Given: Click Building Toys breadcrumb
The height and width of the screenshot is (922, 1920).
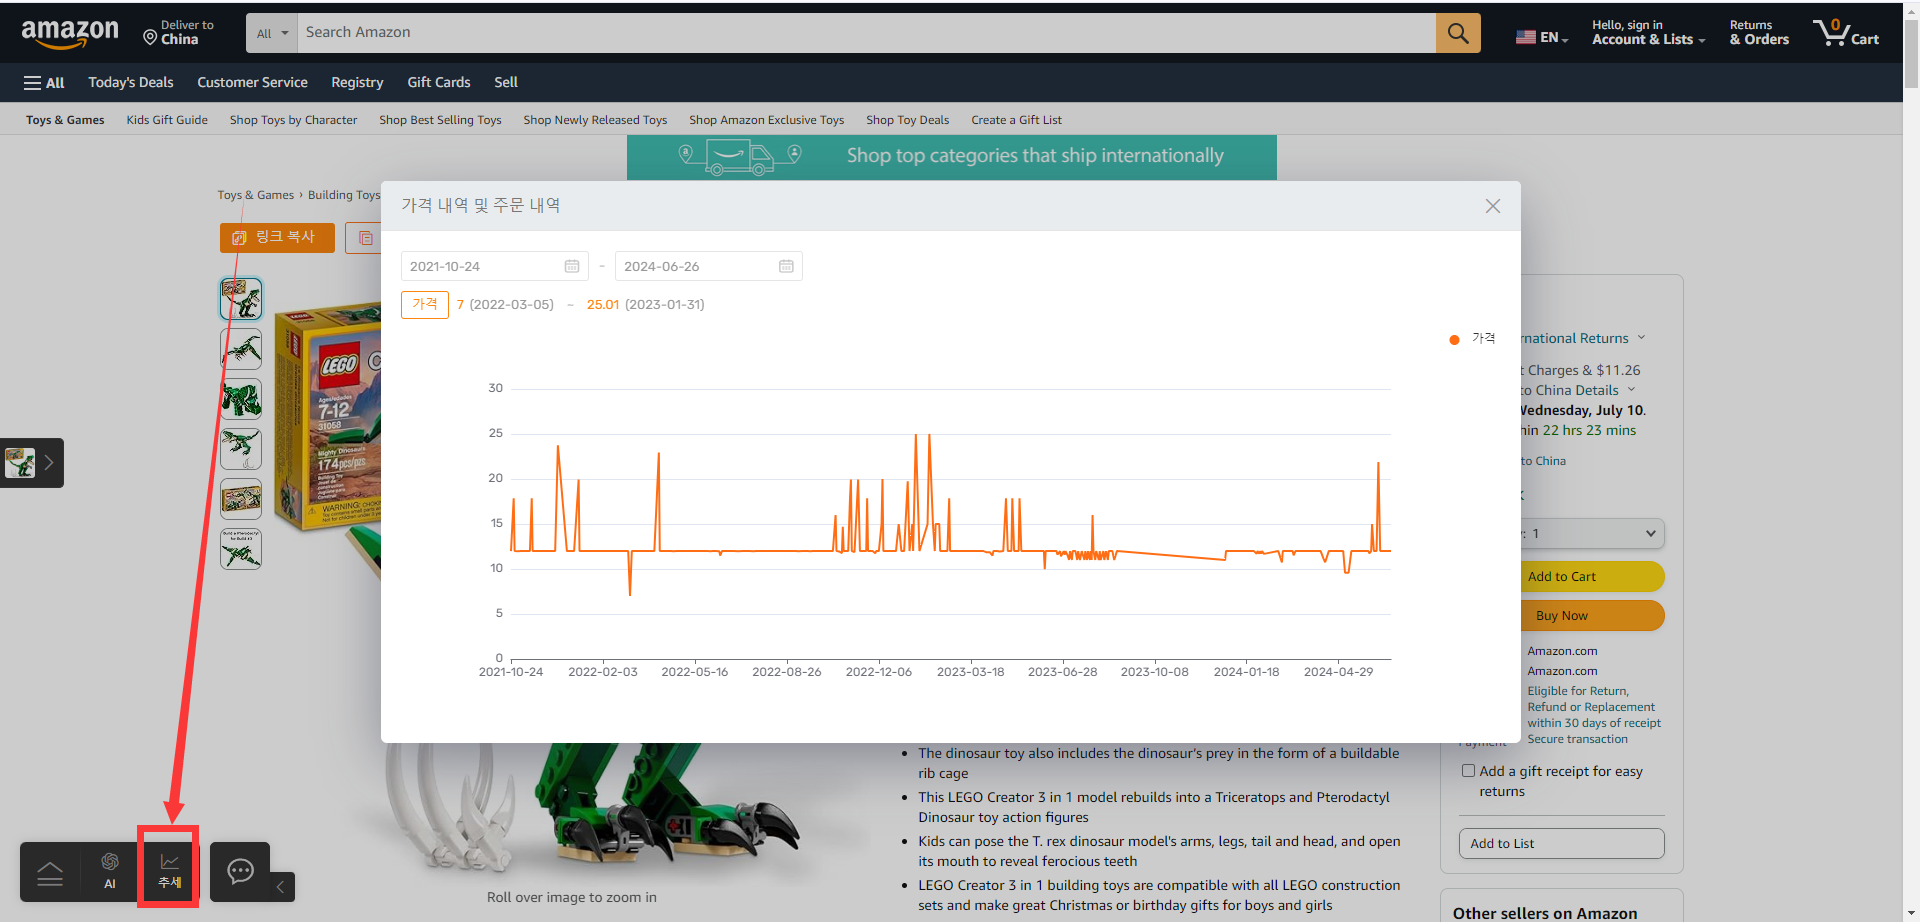Looking at the screenshot, I should [x=344, y=195].
